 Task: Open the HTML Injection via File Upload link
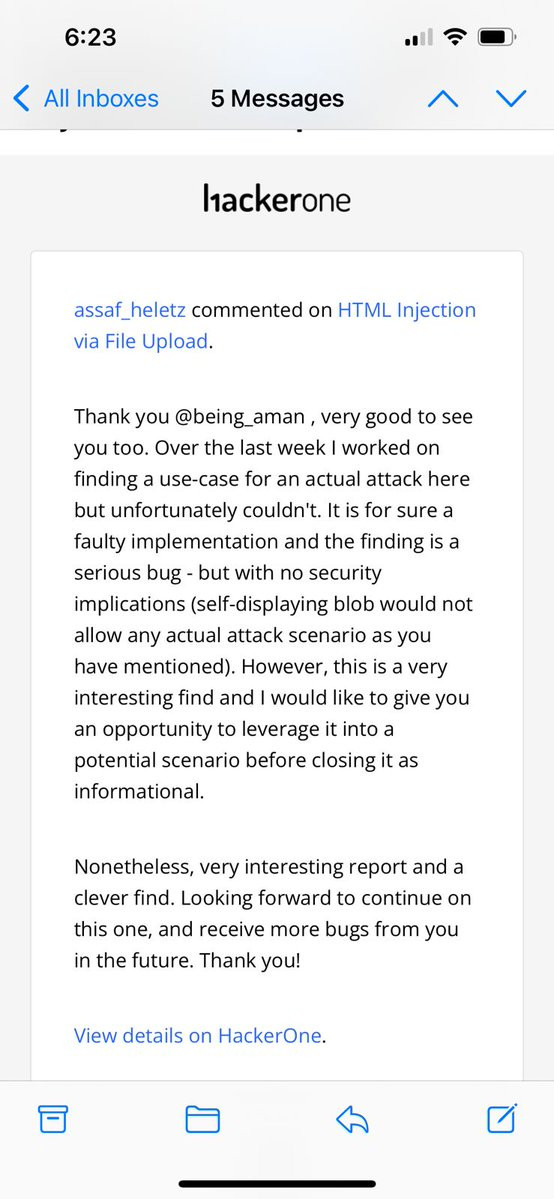275,326
